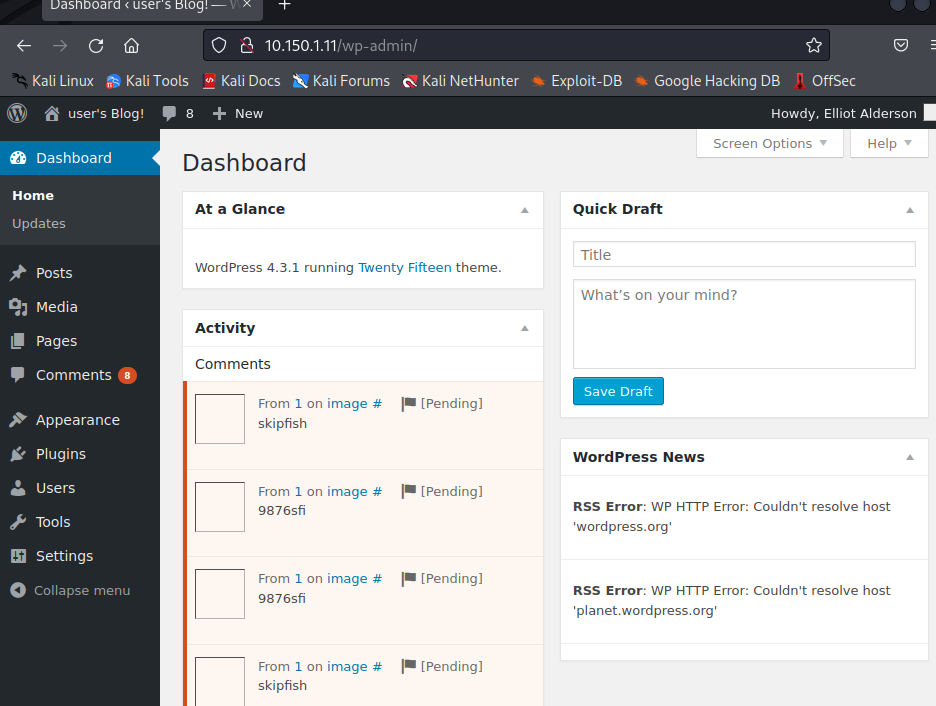Open the Users menu
The width and height of the screenshot is (936, 706).
(x=56, y=489)
